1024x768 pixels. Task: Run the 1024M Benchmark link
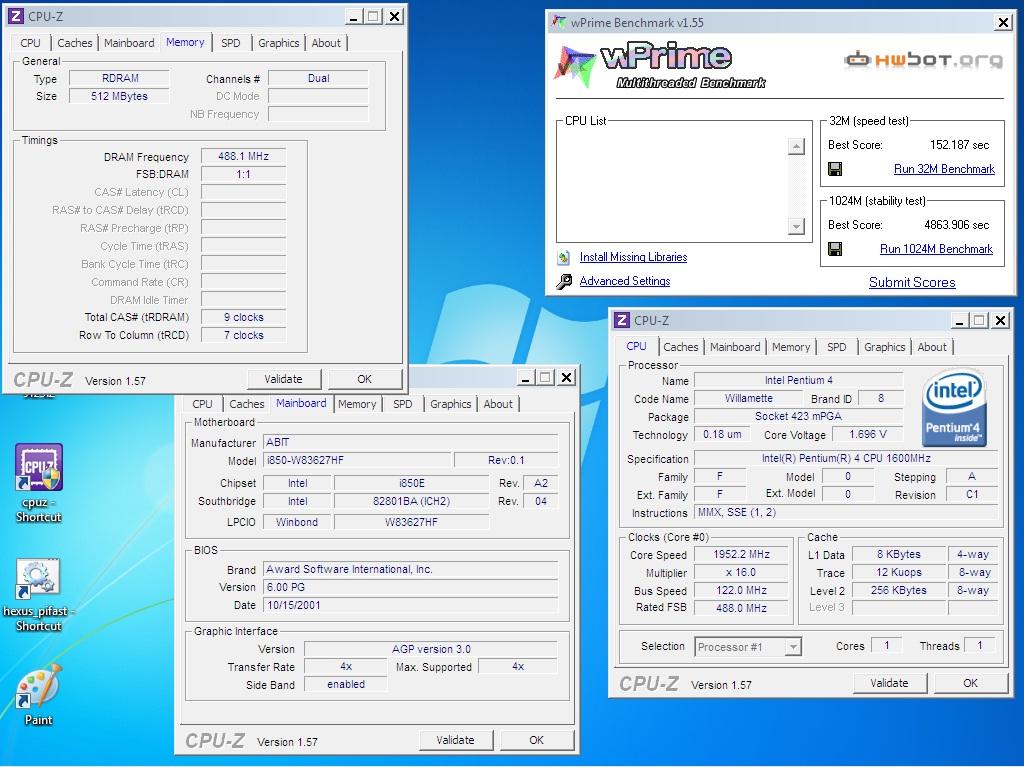coord(936,249)
